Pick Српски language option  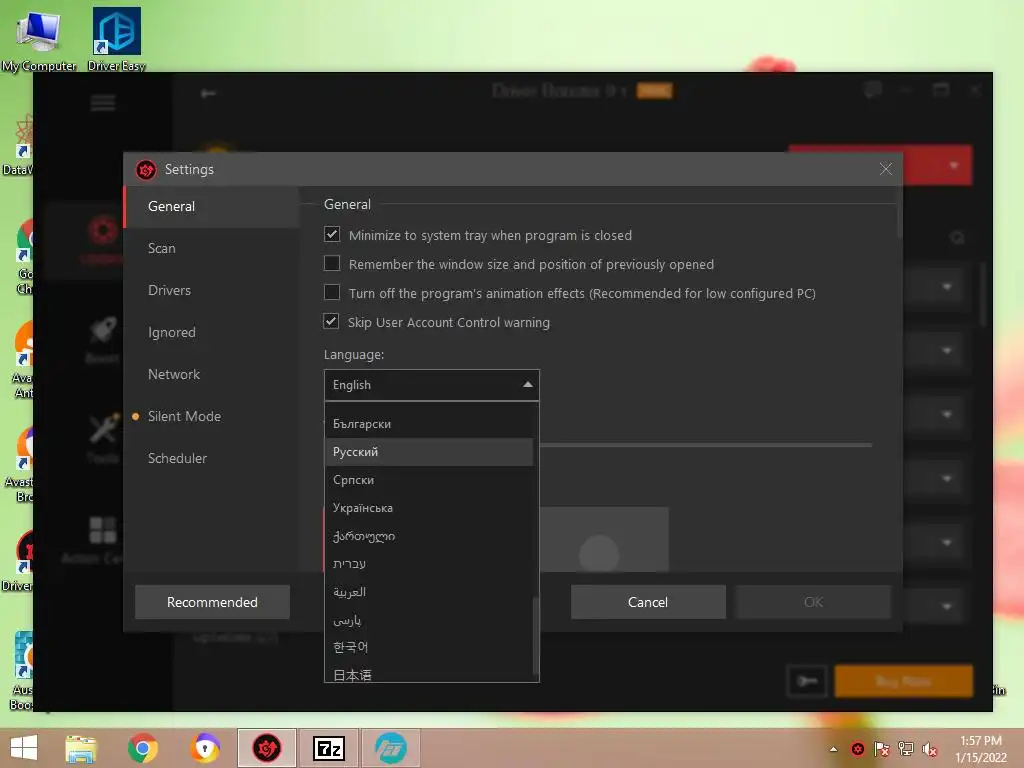click(428, 480)
